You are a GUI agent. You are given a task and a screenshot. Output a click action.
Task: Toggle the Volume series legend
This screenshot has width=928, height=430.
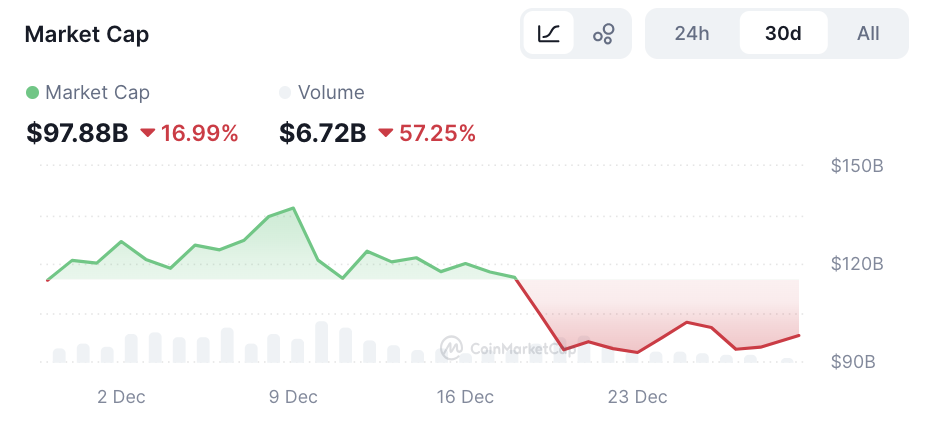click(x=331, y=93)
